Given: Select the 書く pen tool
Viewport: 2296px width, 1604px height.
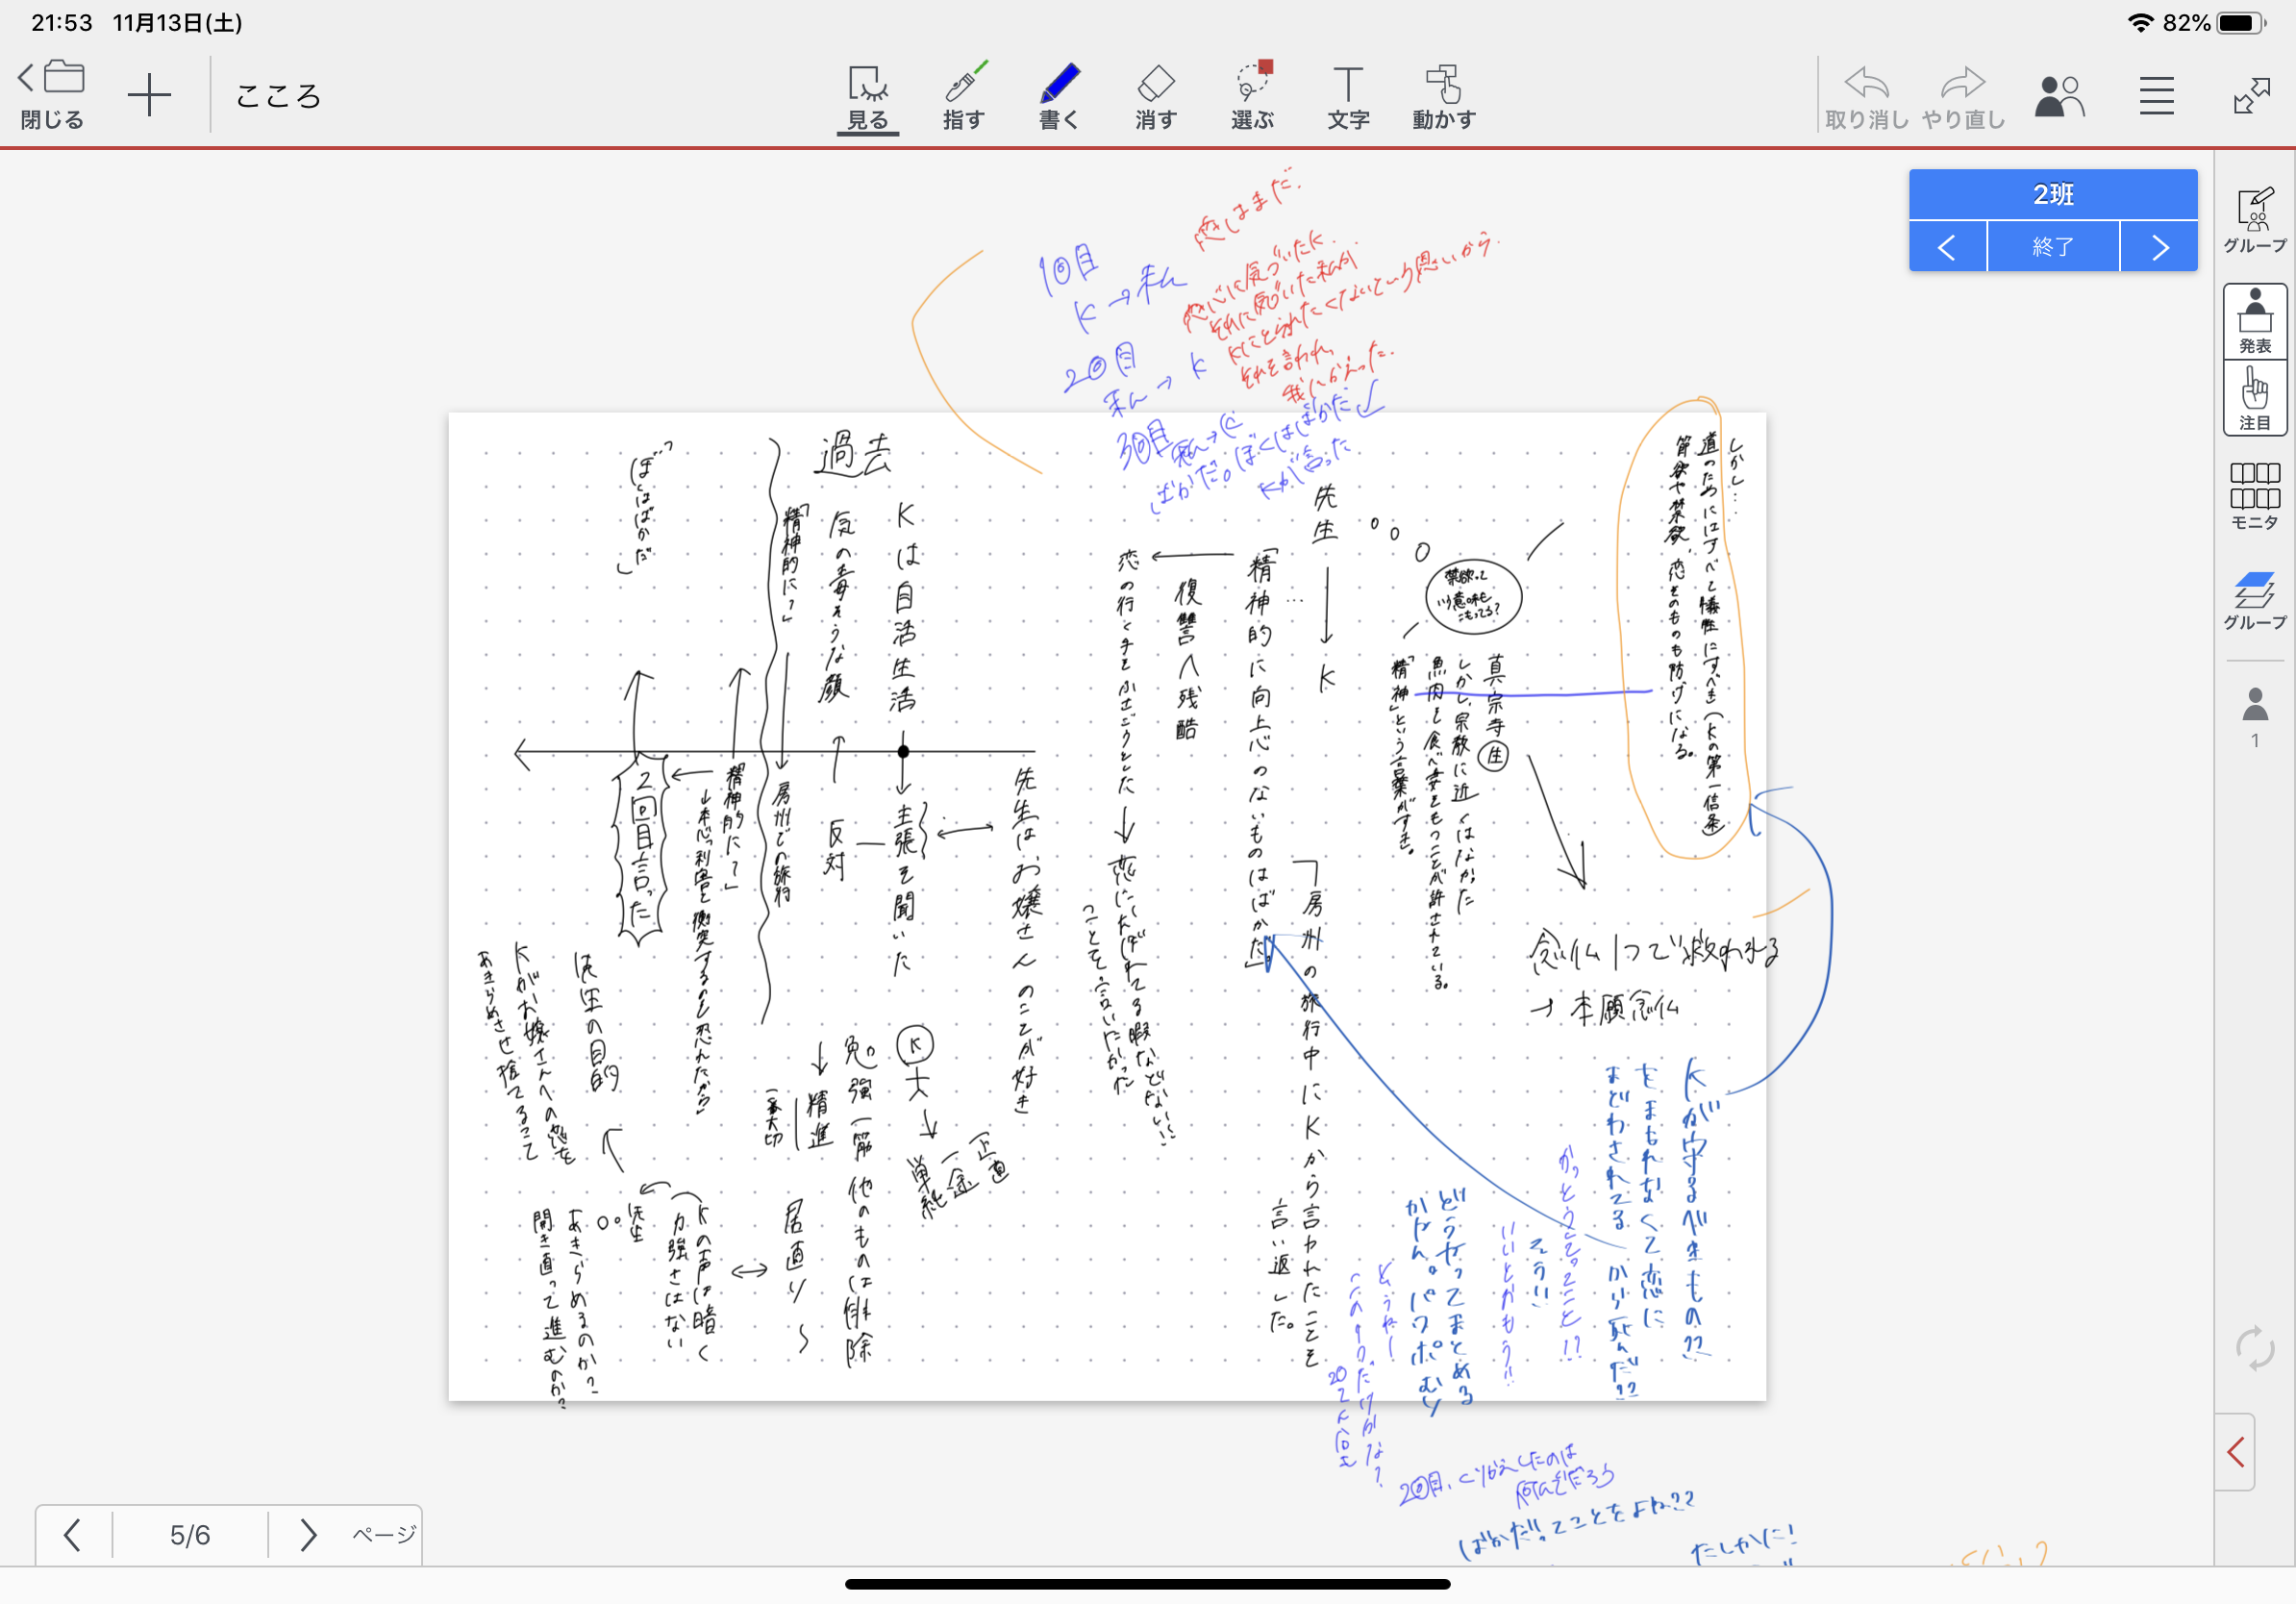Looking at the screenshot, I should (x=1059, y=96).
